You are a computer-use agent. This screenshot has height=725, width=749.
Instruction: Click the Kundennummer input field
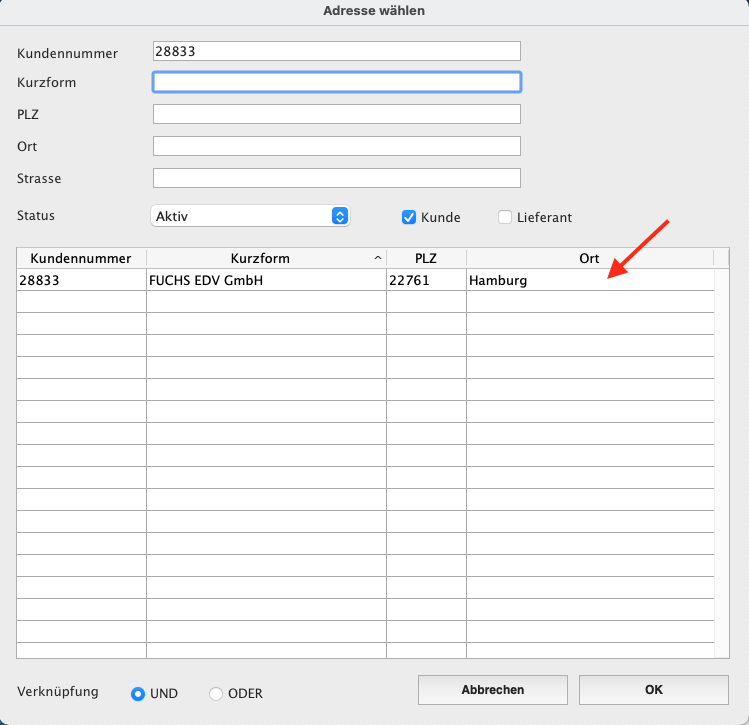336,51
